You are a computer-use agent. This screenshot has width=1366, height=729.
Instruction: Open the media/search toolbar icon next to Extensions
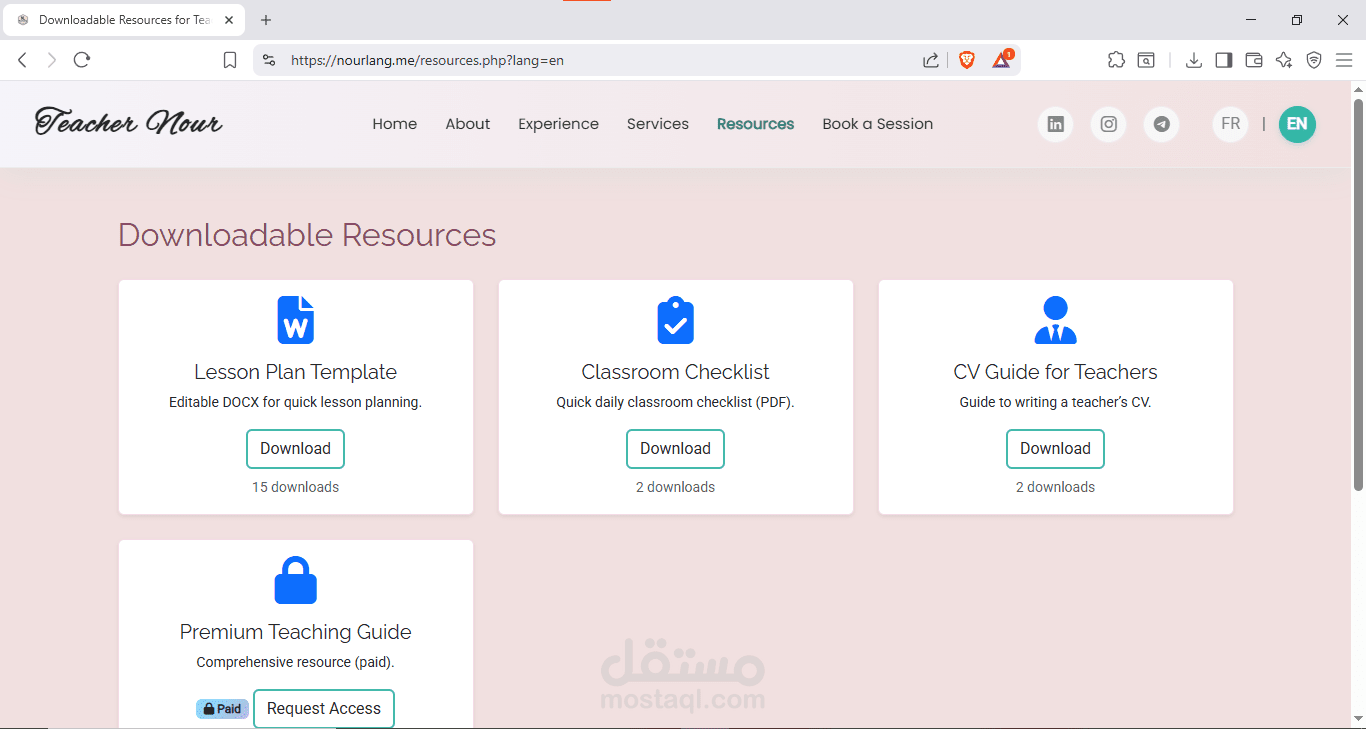point(1146,60)
